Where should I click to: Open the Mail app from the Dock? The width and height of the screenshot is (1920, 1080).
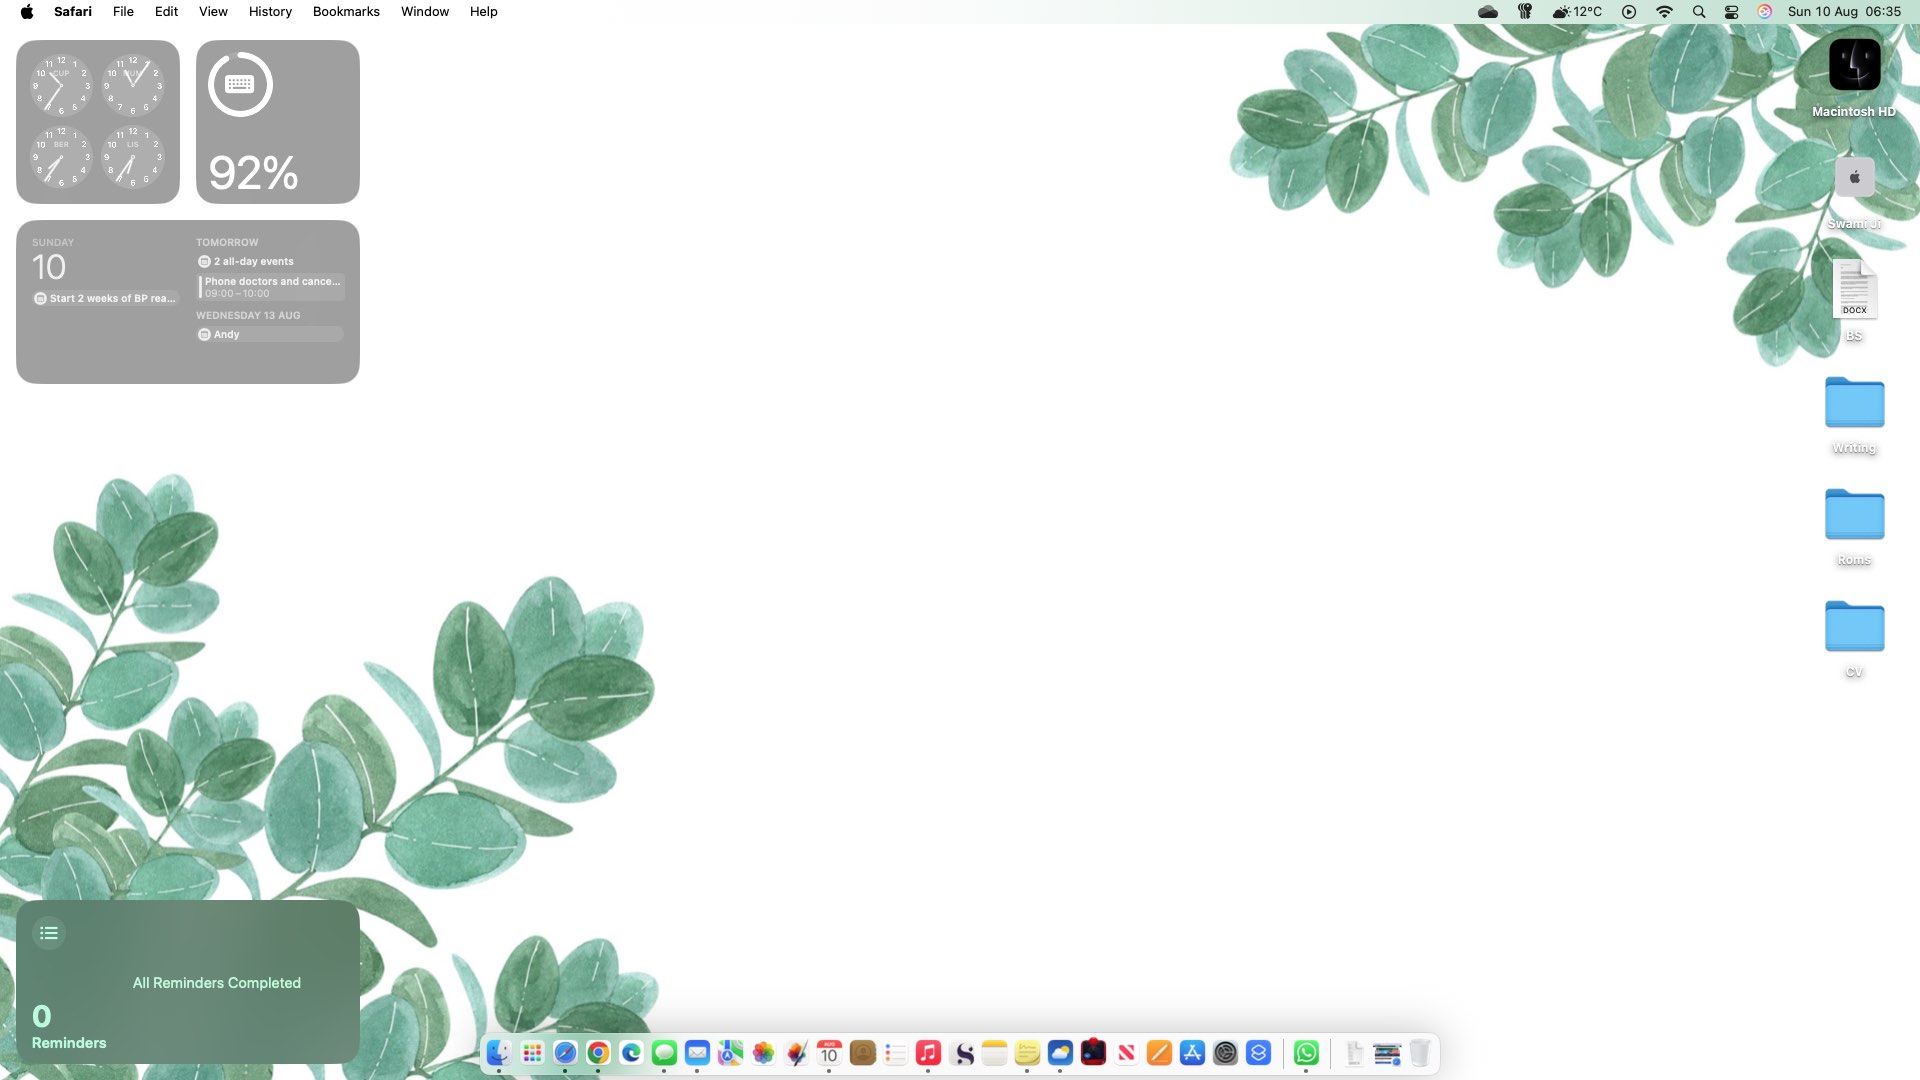click(x=696, y=1053)
